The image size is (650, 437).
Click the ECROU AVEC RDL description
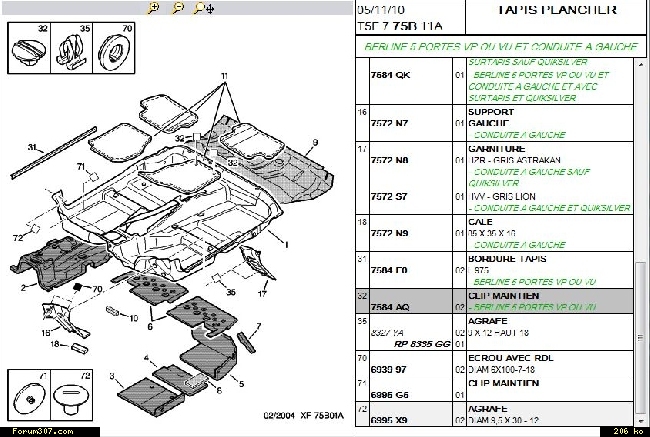(511, 358)
